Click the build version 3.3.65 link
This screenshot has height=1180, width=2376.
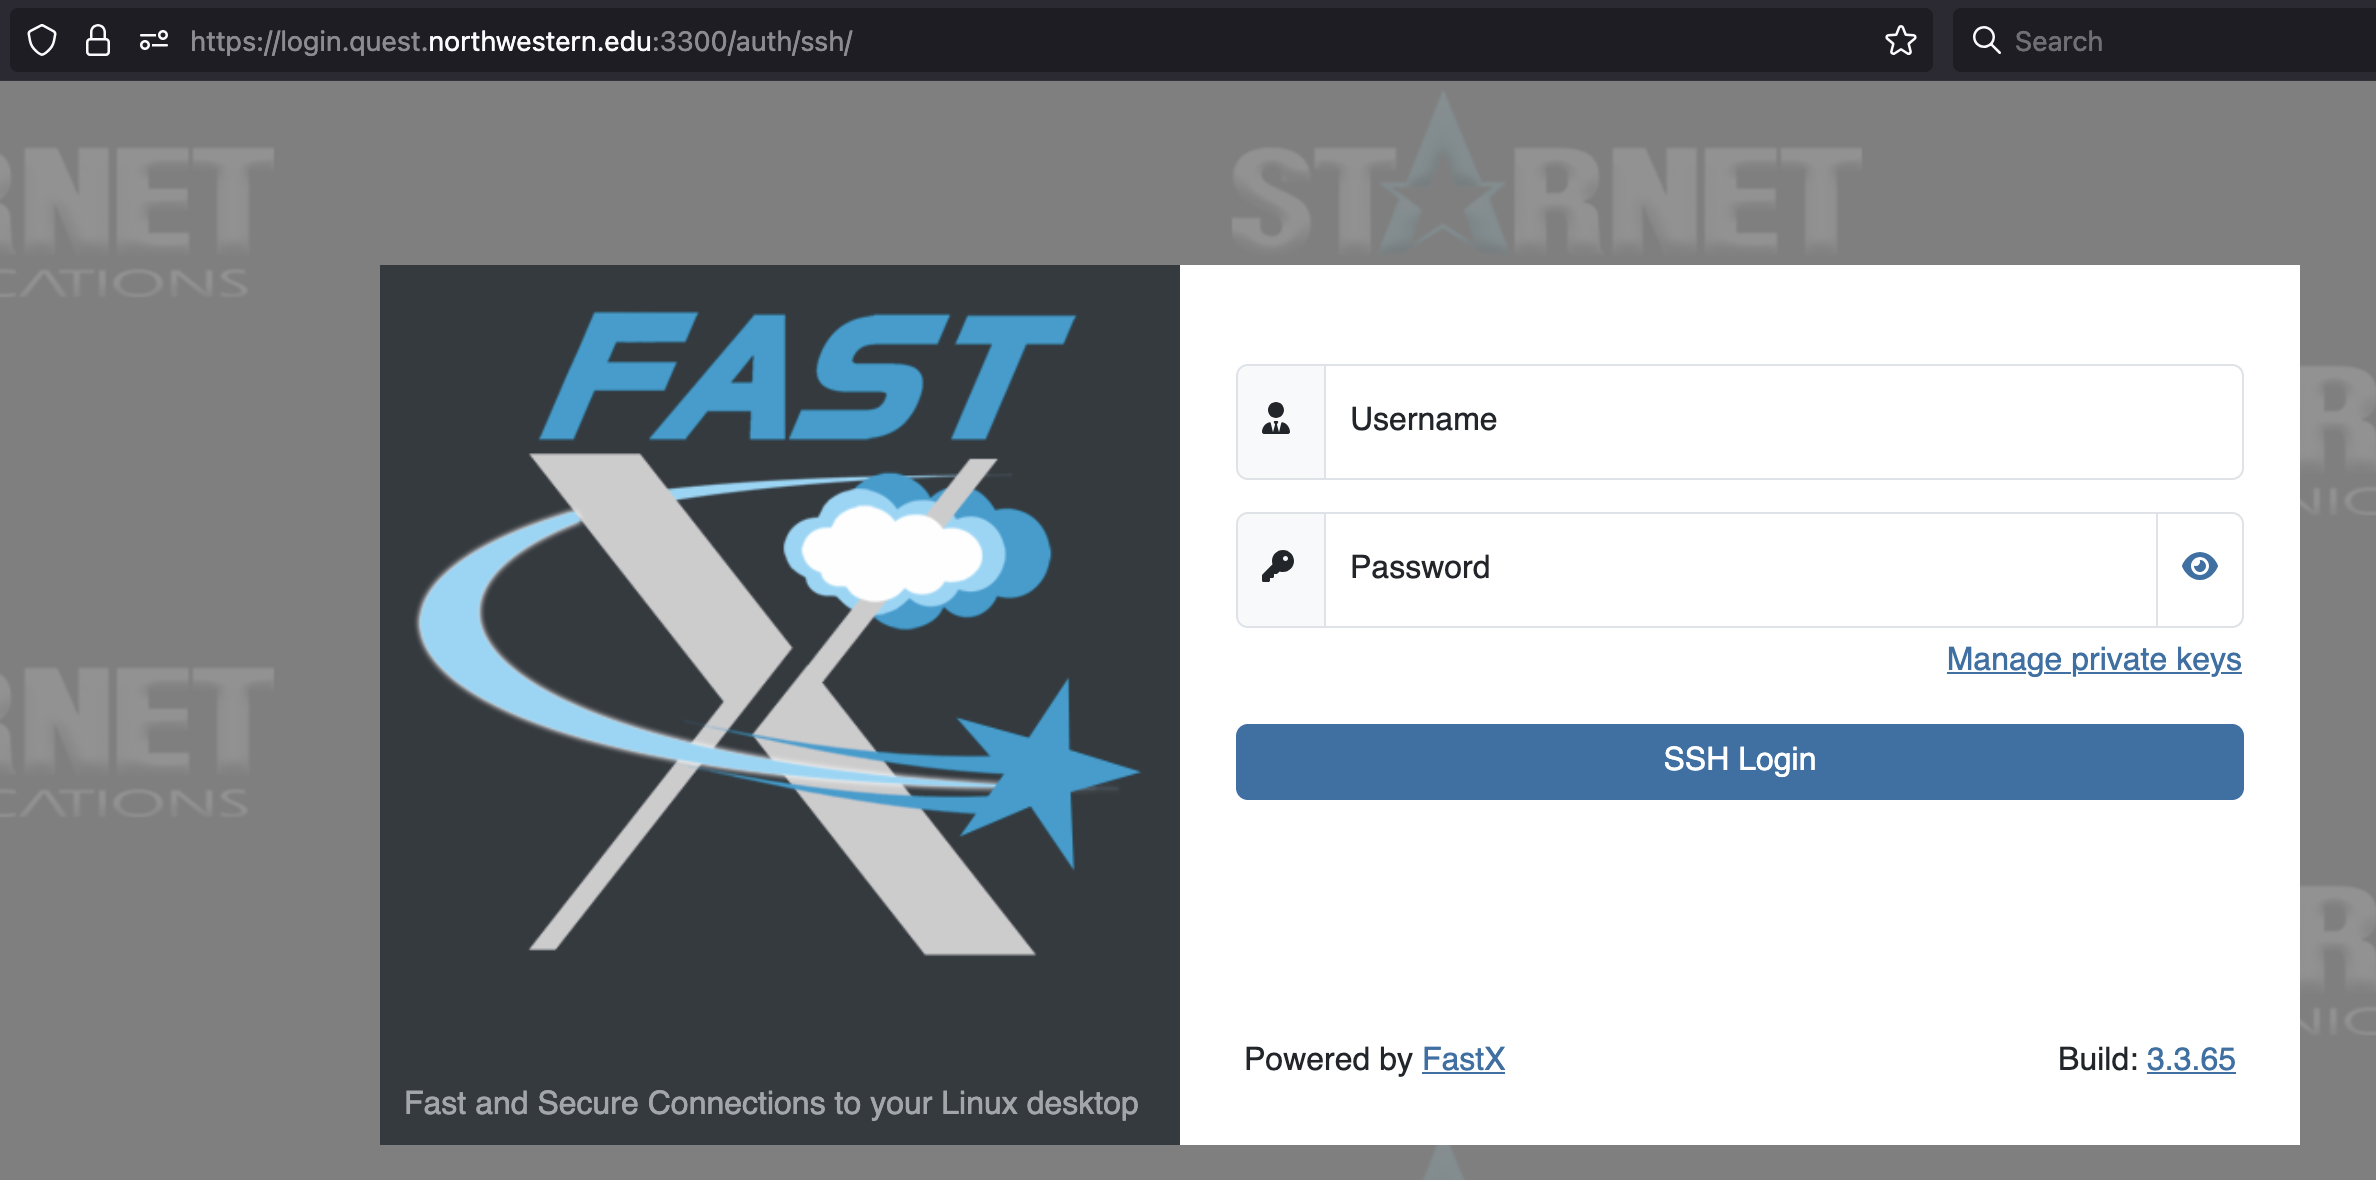click(x=2191, y=1059)
